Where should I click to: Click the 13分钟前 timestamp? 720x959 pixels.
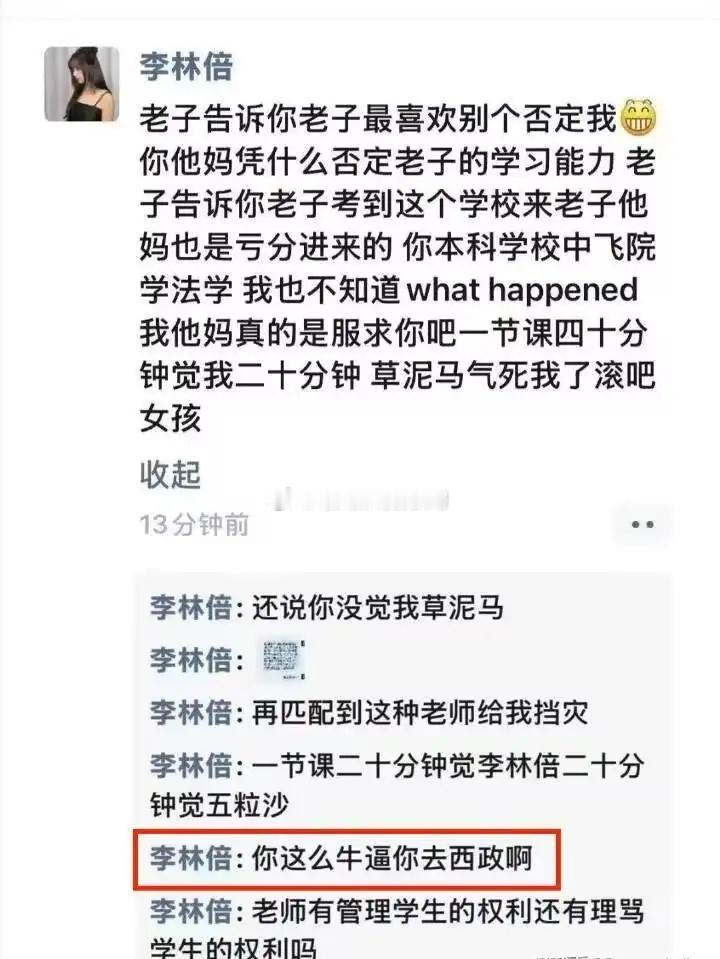tap(195, 524)
